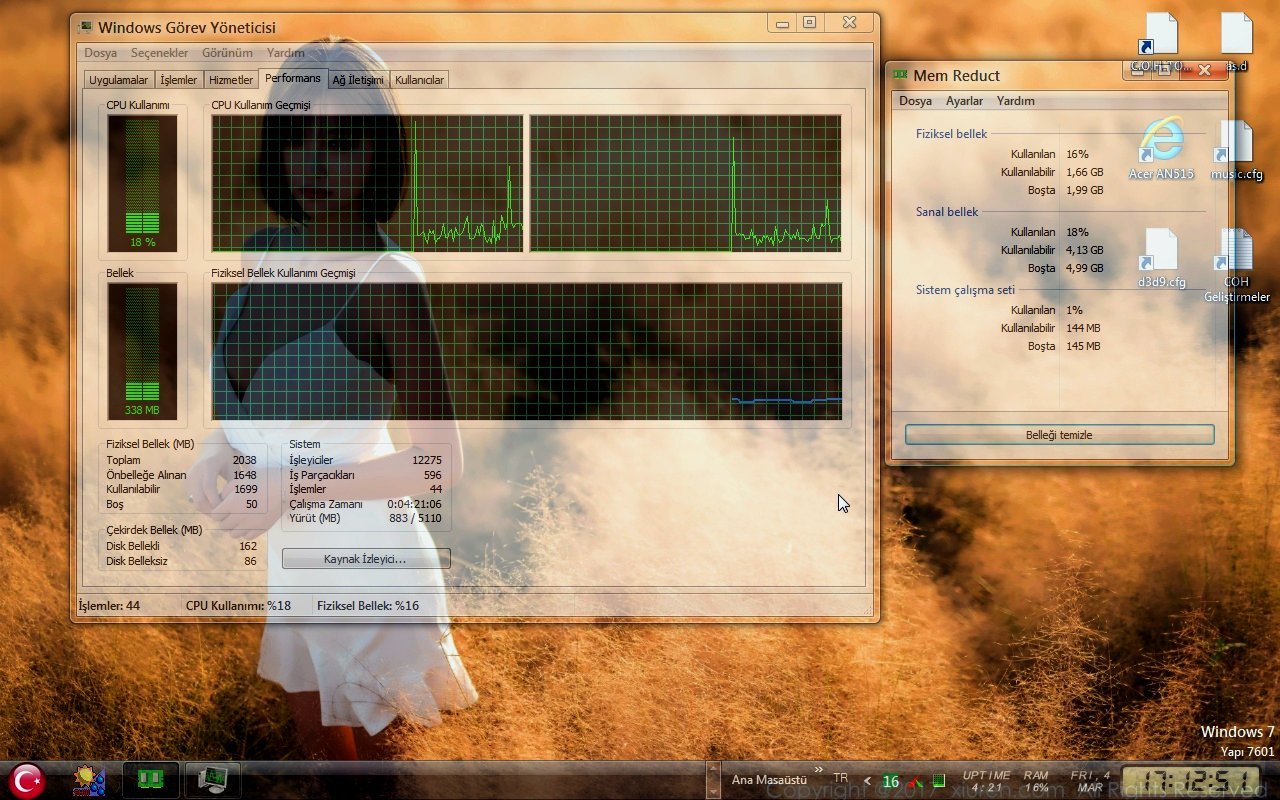Select the Performans tab

coord(293,78)
